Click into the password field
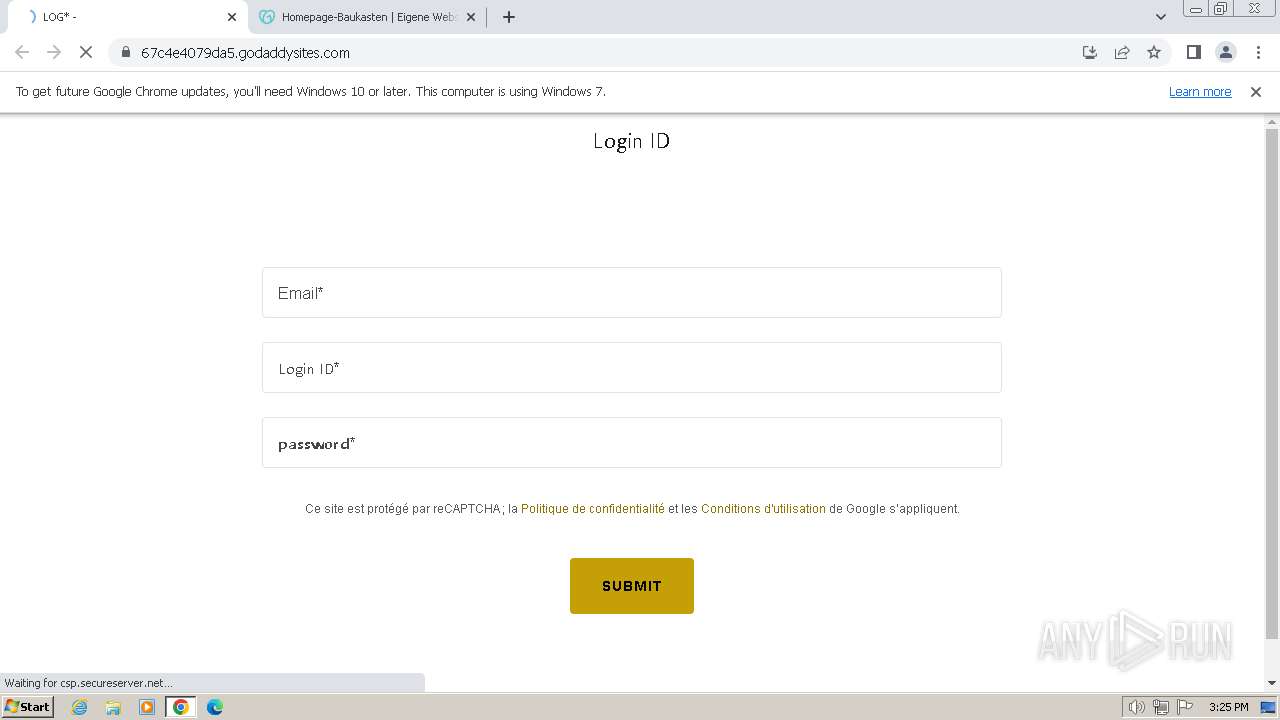Screen dimensions: 1280x720 pos(632,443)
